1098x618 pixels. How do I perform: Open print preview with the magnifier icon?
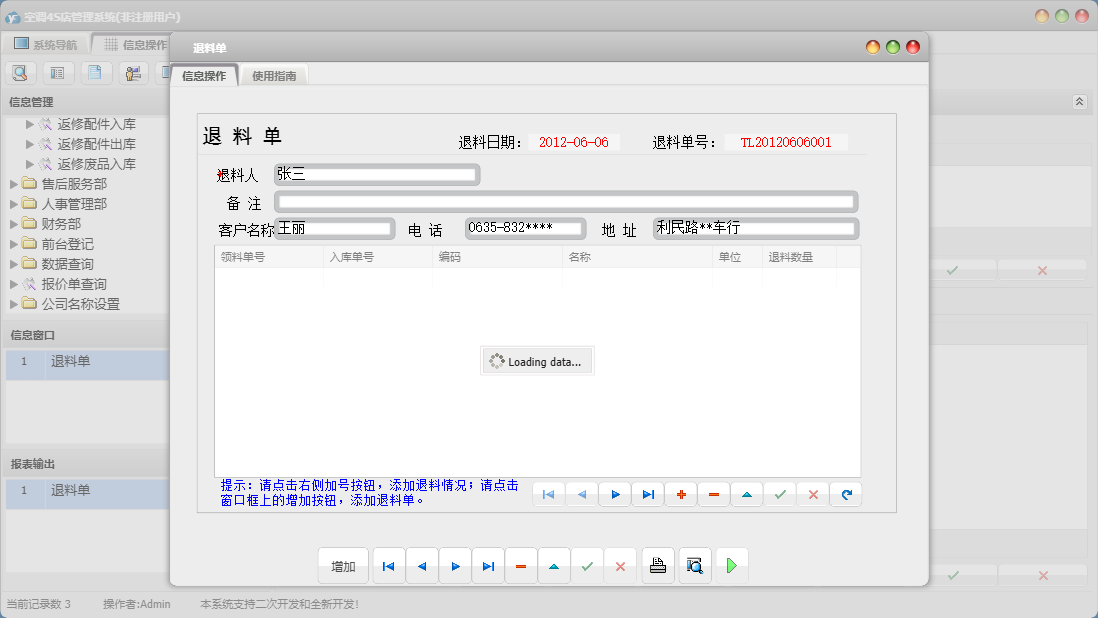(694, 566)
